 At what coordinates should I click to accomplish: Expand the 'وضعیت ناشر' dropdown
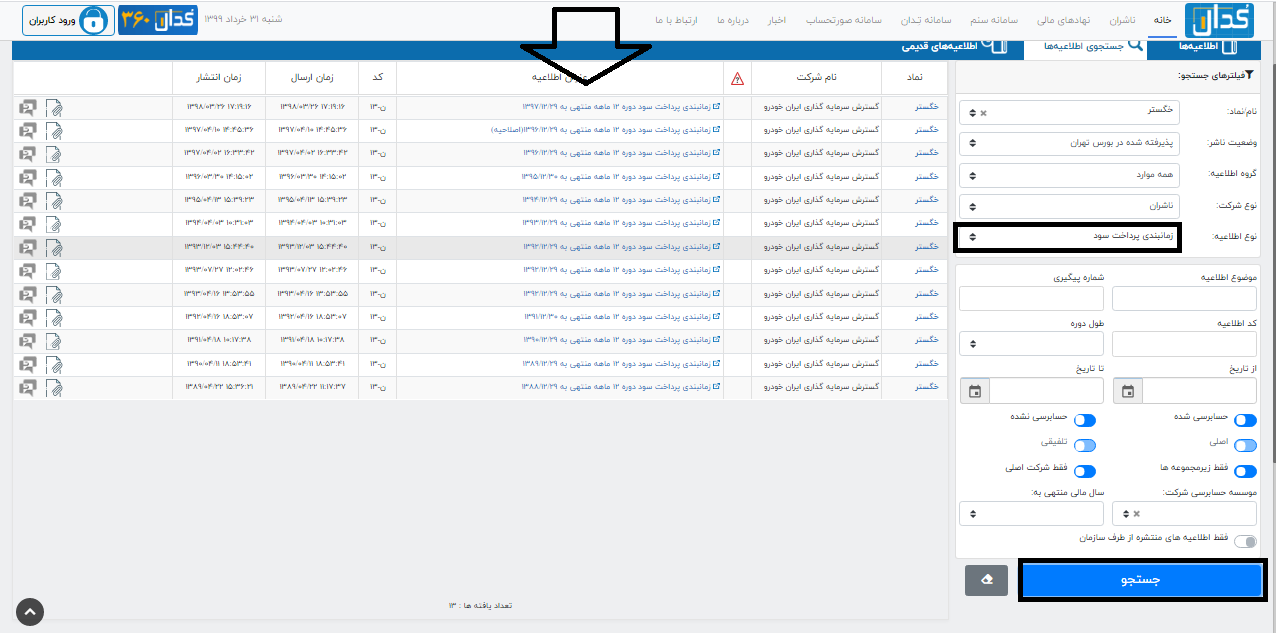click(x=1068, y=143)
